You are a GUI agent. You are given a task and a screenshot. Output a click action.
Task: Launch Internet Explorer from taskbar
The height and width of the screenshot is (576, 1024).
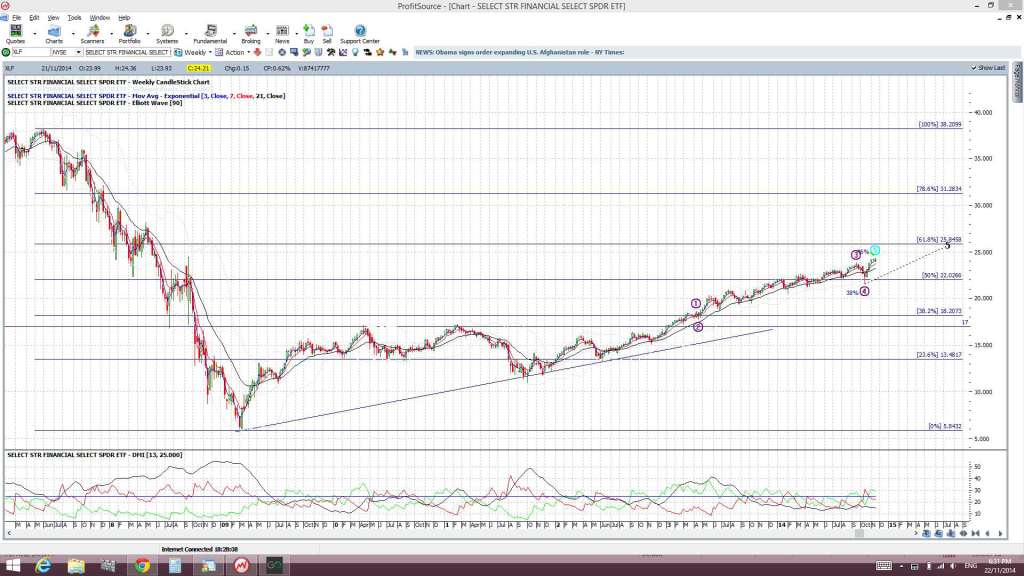[x=43, y=566]
